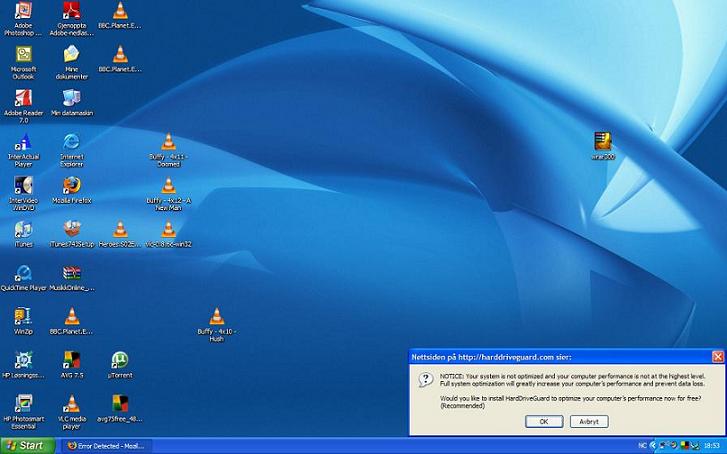Screen dimensions: 727x454
Task: Open the Min datamaskin icon
Action: point(71,98)
